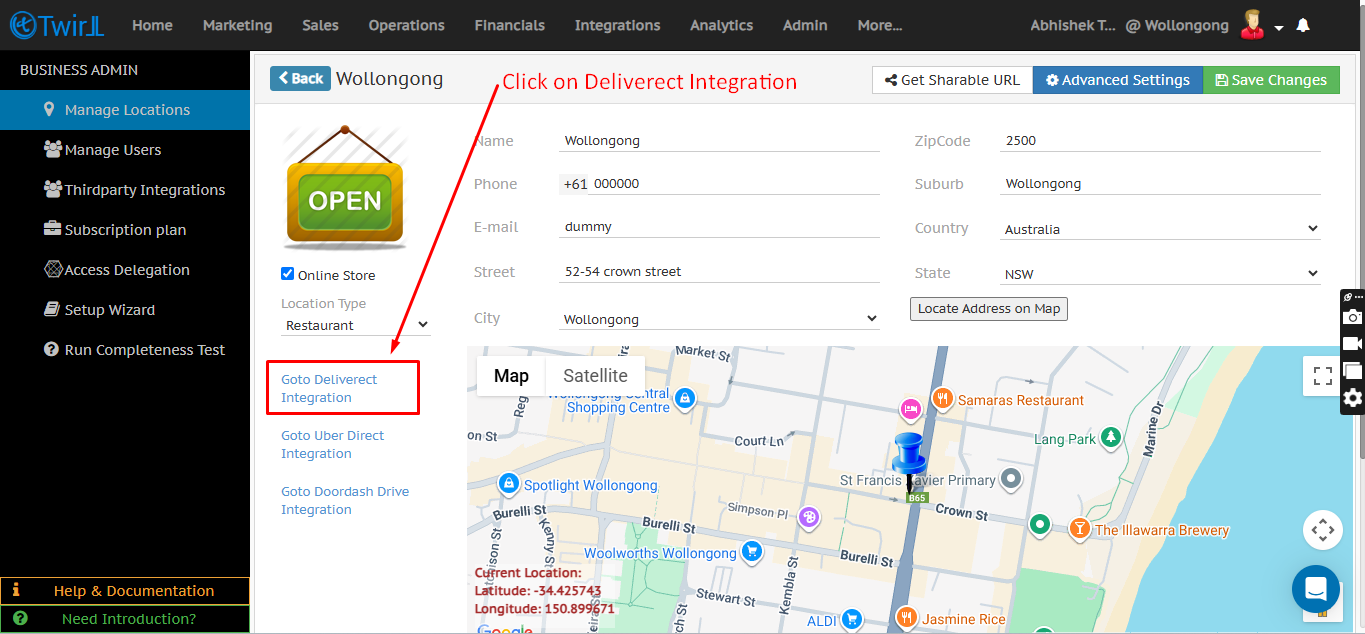Screen dimensions: 1365x634
Task: Click the notification bell icon
Action: tap(1303, 25)
